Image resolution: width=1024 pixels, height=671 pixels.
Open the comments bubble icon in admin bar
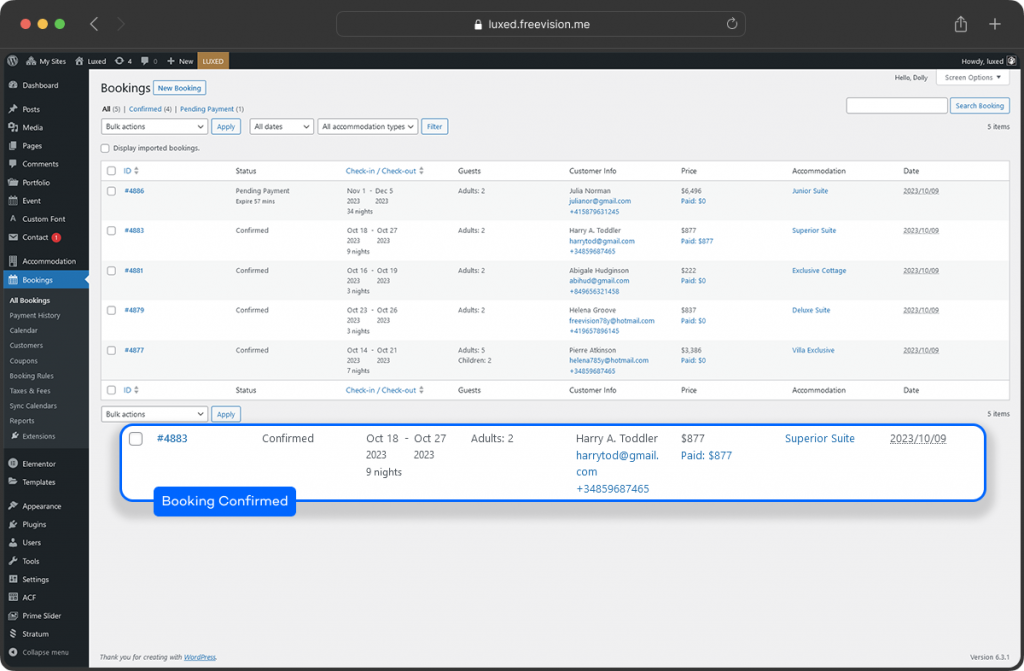pyautogui.click(x=146, y=61)
